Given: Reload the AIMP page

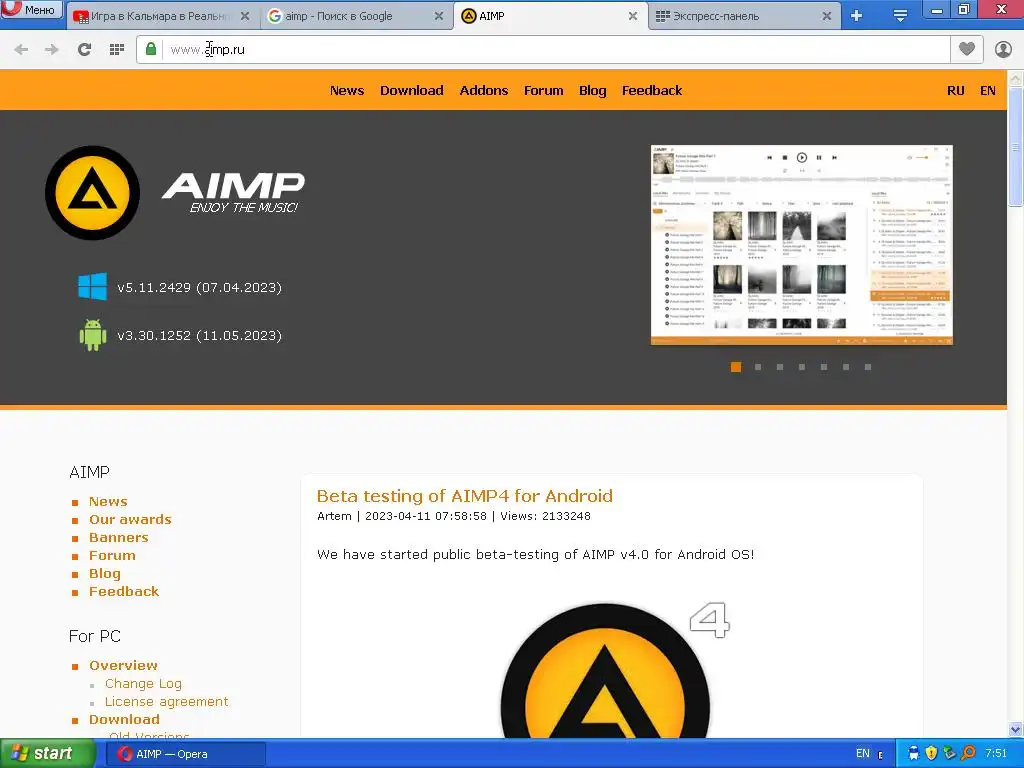Looking at the screenshot, I should [84, 50].
